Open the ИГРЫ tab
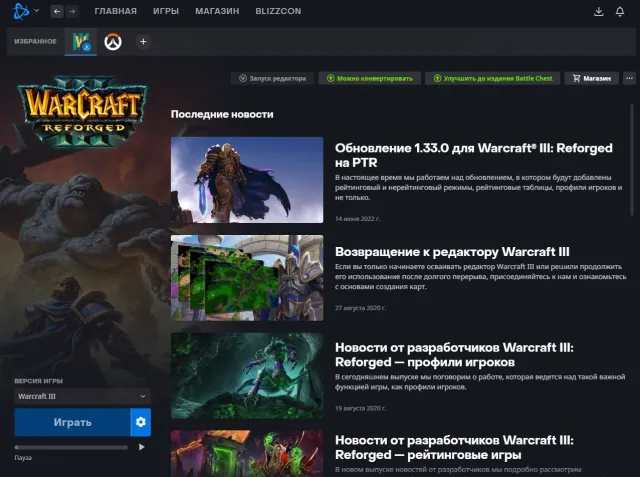 (x=166, y=11)
